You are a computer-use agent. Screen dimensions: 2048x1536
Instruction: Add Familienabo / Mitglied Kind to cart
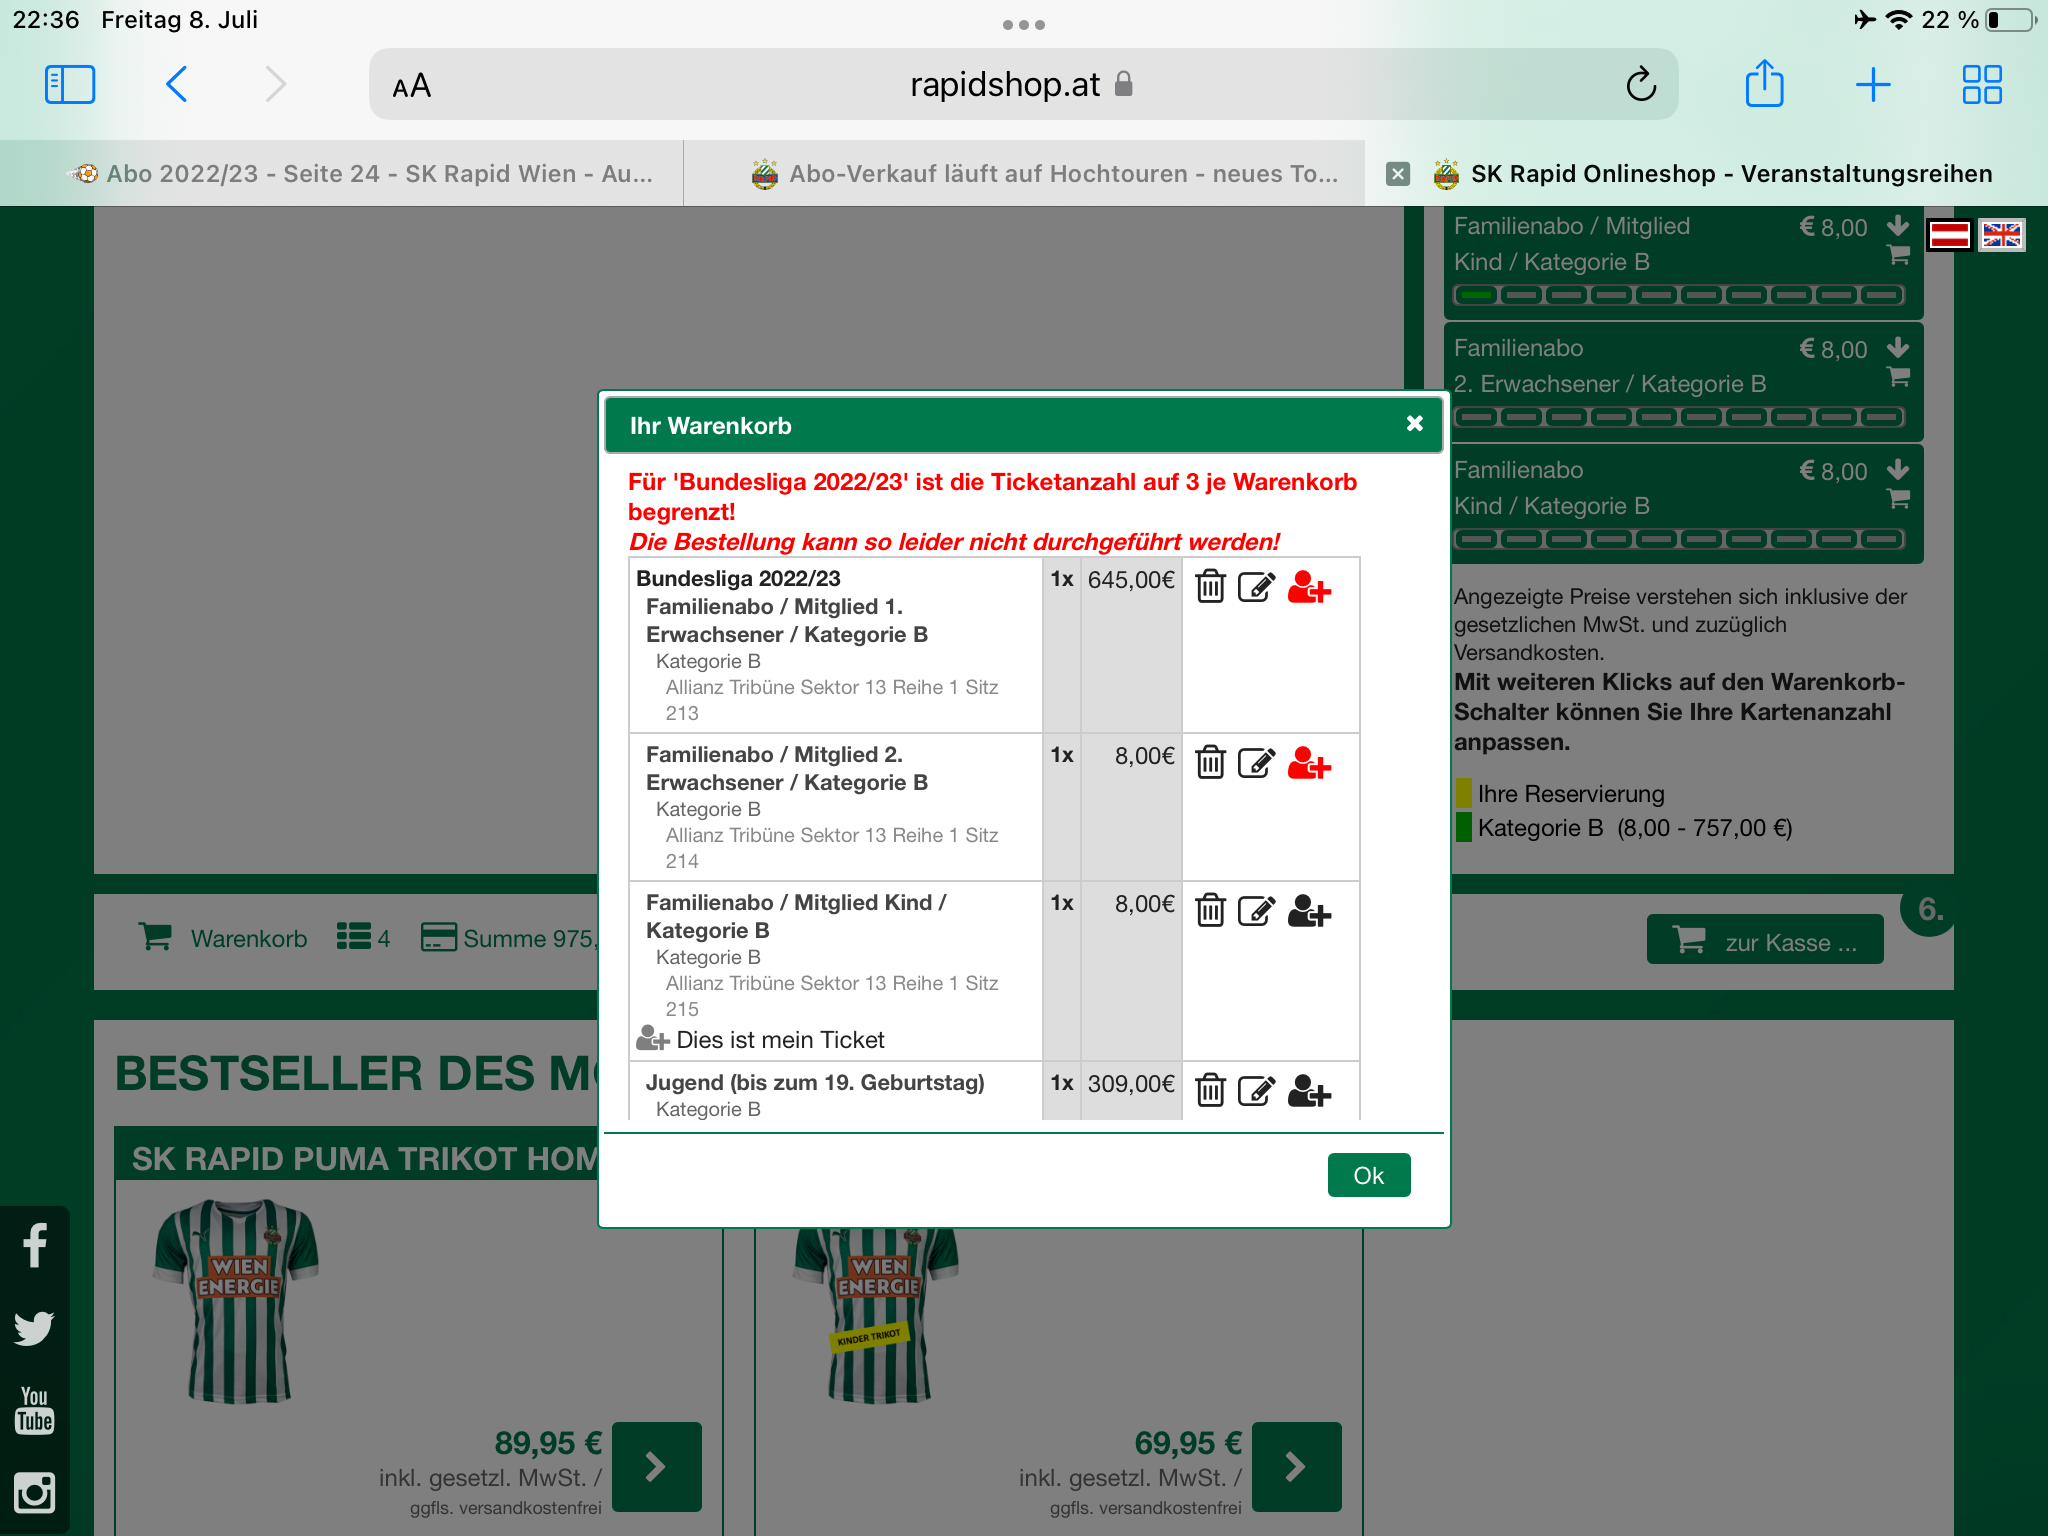[1898, 255]
